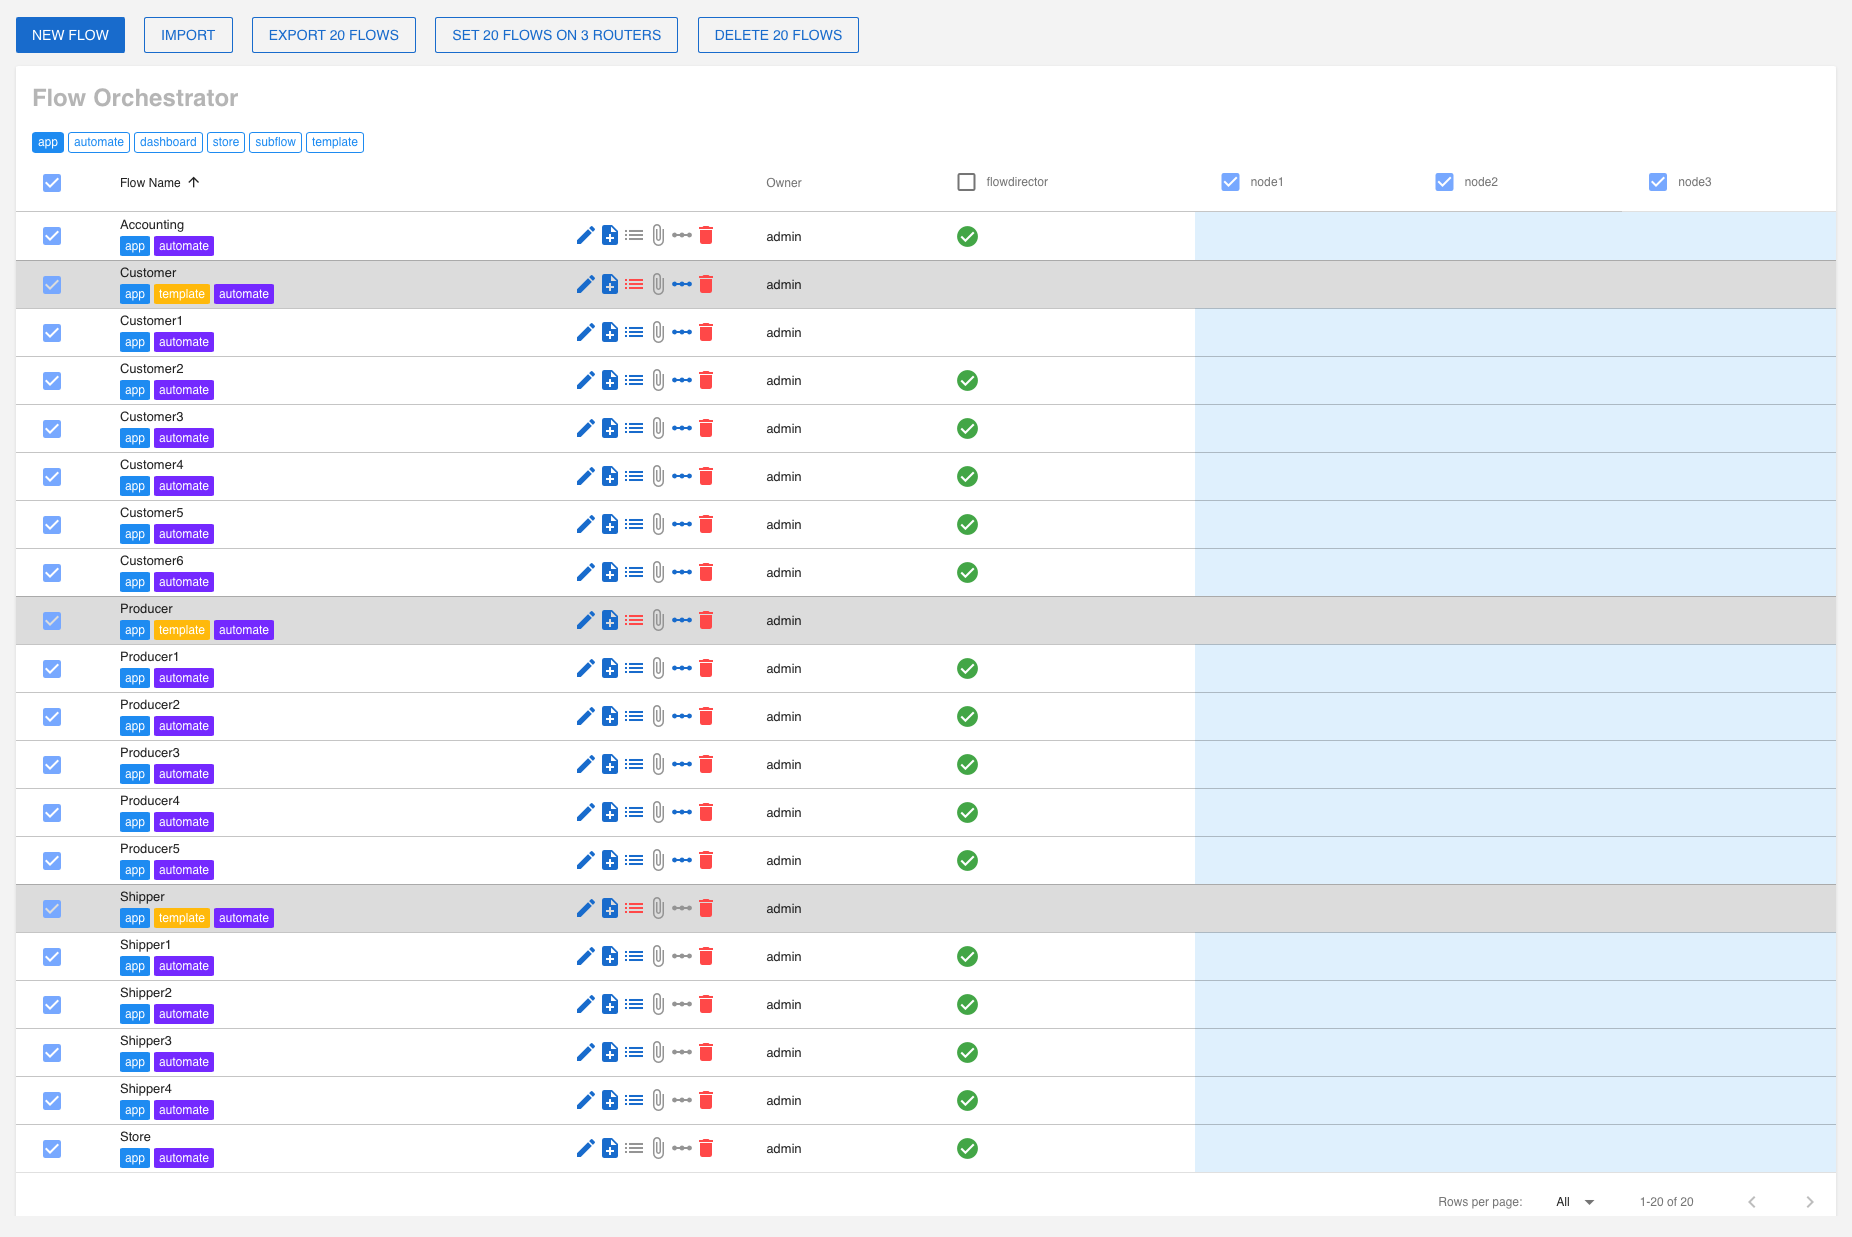The image size is (1852, 1237).
Task: Click the red list icon for Customer template
Action: 634,284
